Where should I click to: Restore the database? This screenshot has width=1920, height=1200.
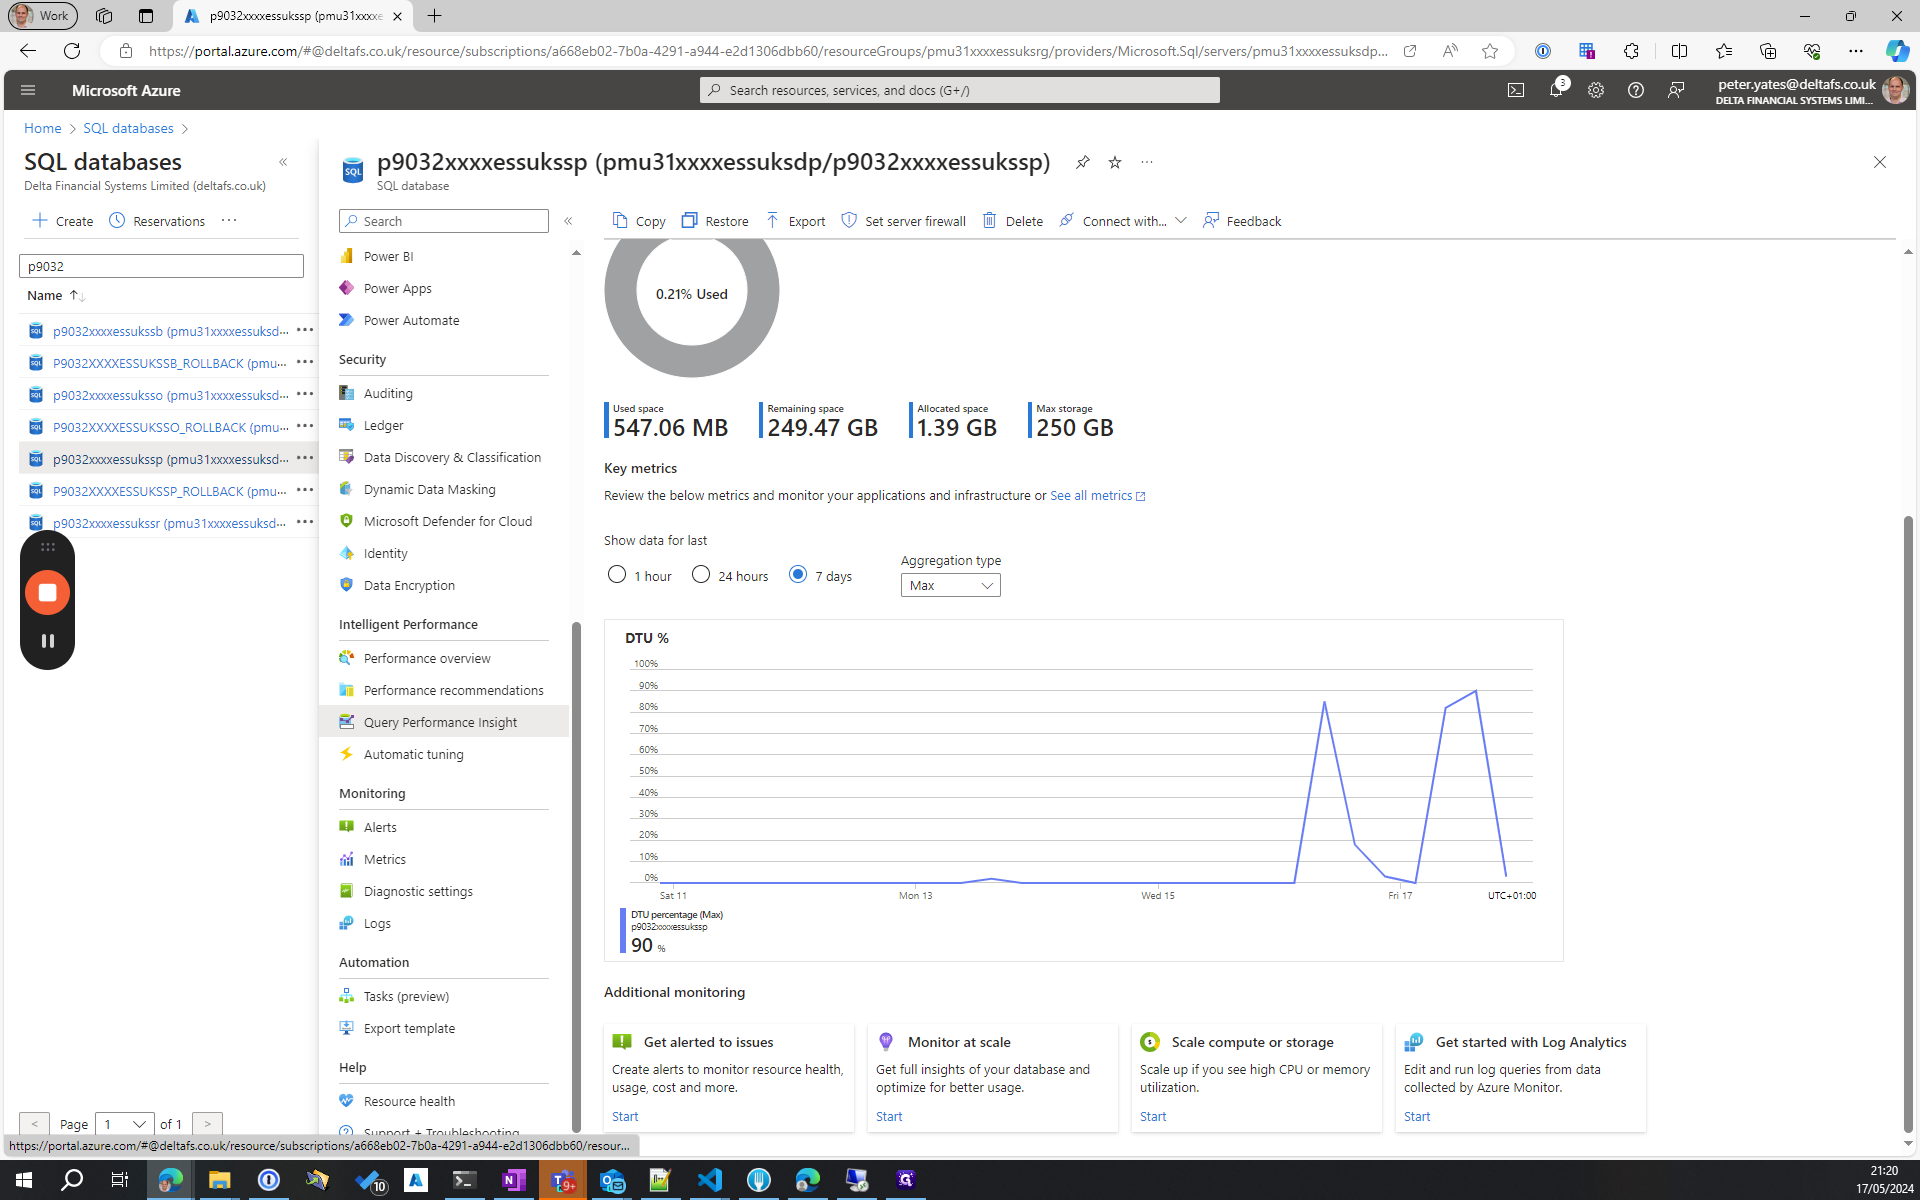715,221
